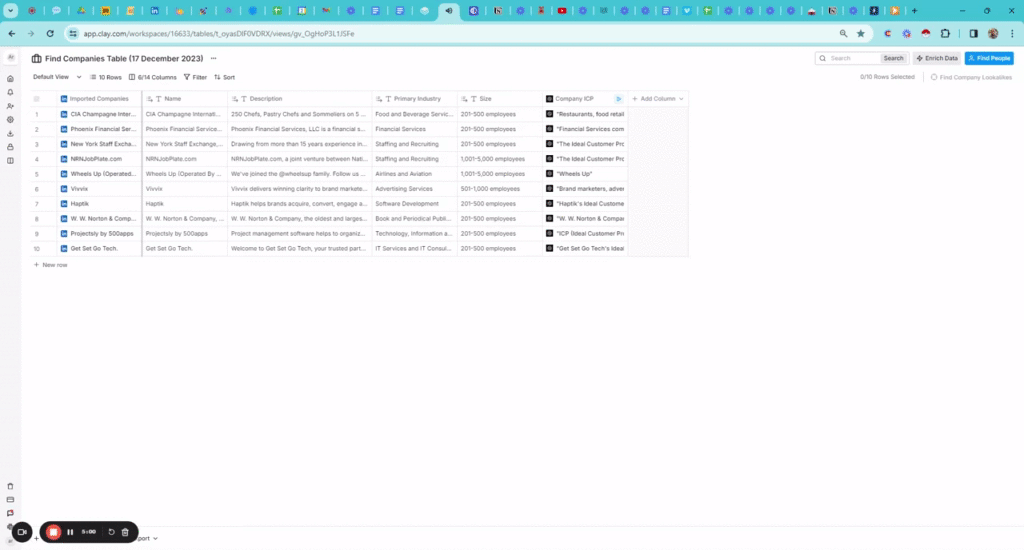The height and width of the screenshot is (550, 1024).
Task: Stop the screen recording with red button
Action: click(x=54, y=532)
